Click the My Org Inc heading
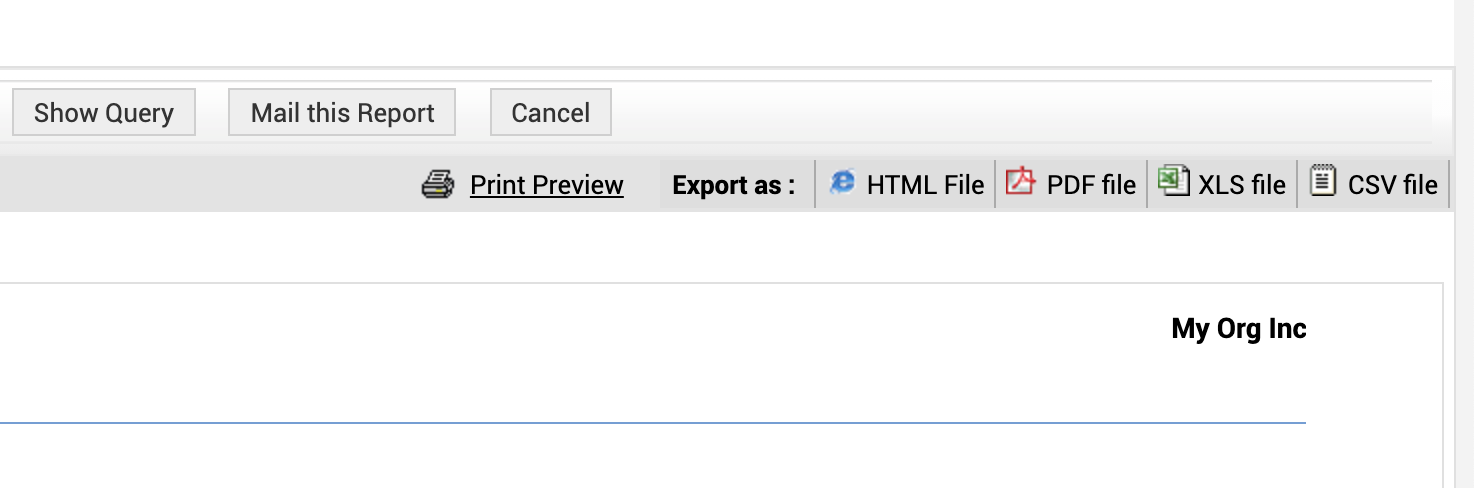 [x=1238, y=329]
